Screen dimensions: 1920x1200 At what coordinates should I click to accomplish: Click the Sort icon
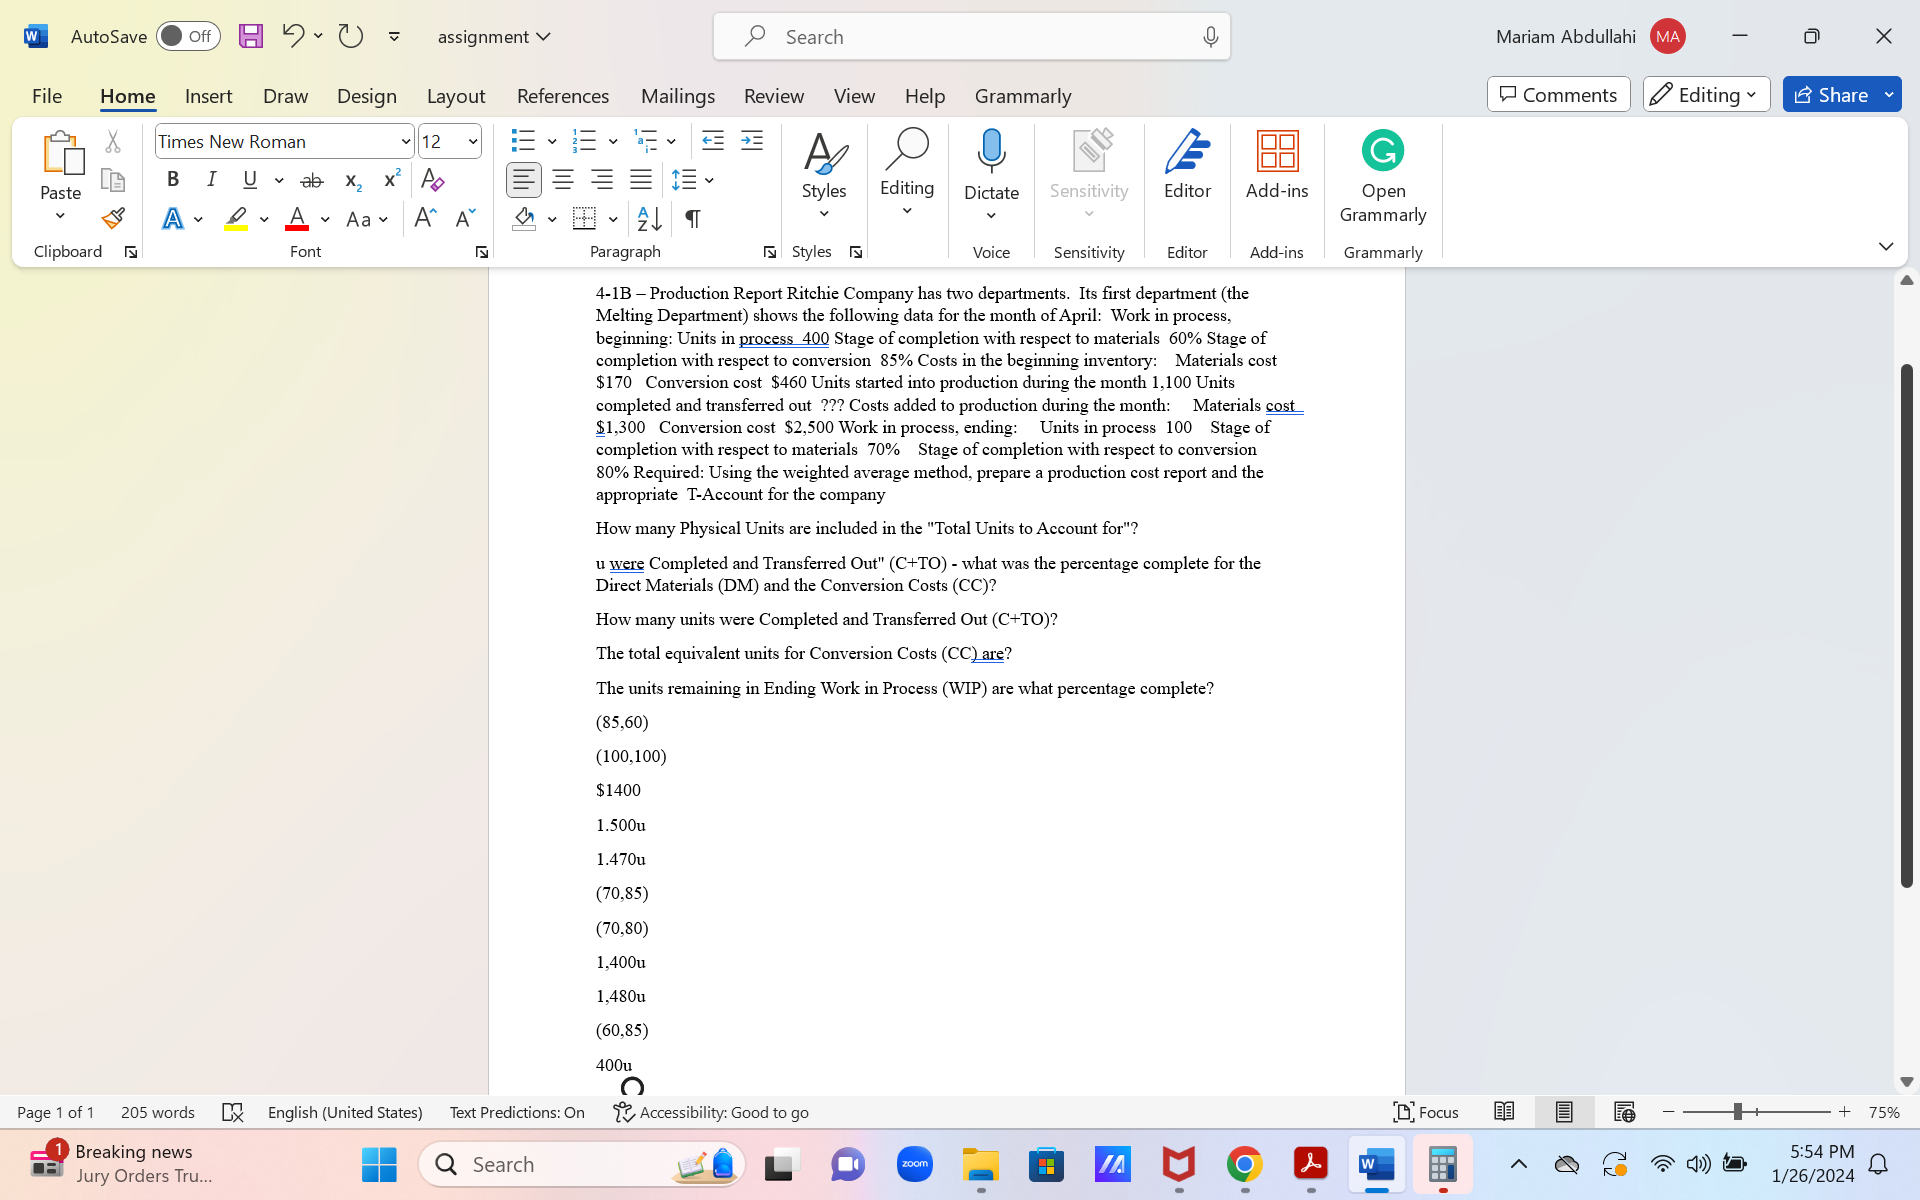649,218
